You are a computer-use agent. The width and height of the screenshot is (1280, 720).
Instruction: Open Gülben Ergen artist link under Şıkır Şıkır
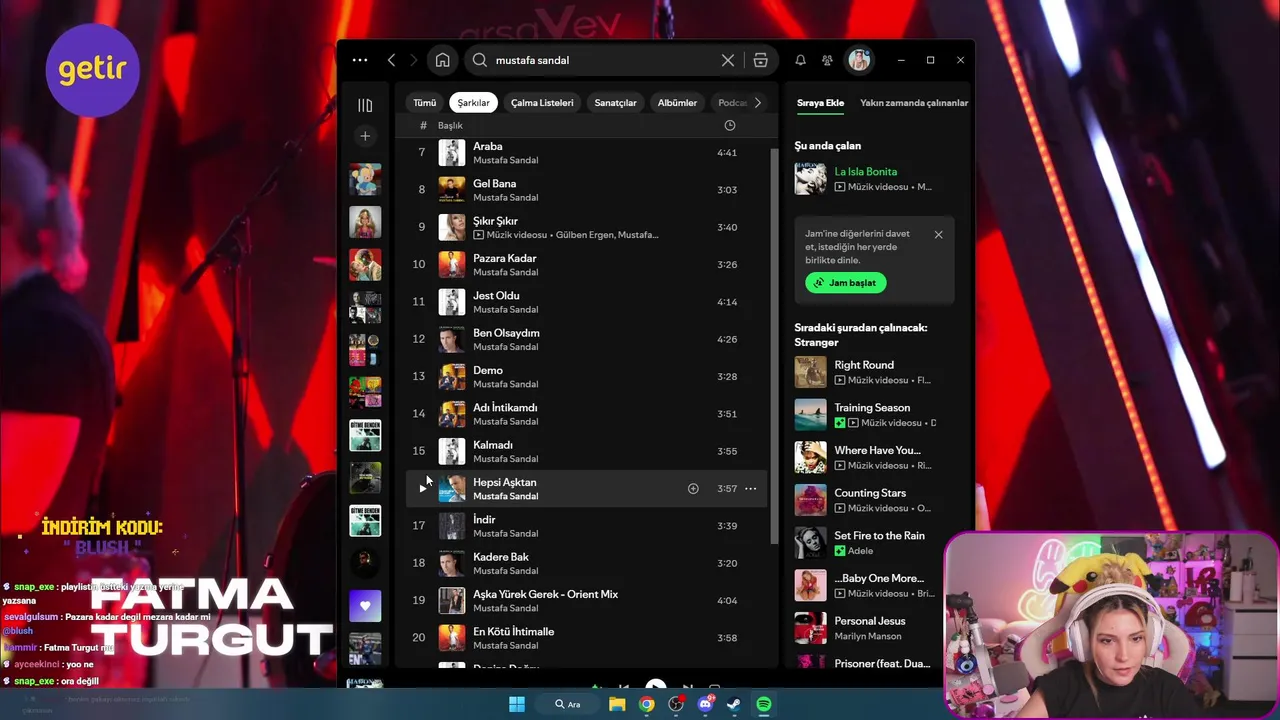(585, 235)
